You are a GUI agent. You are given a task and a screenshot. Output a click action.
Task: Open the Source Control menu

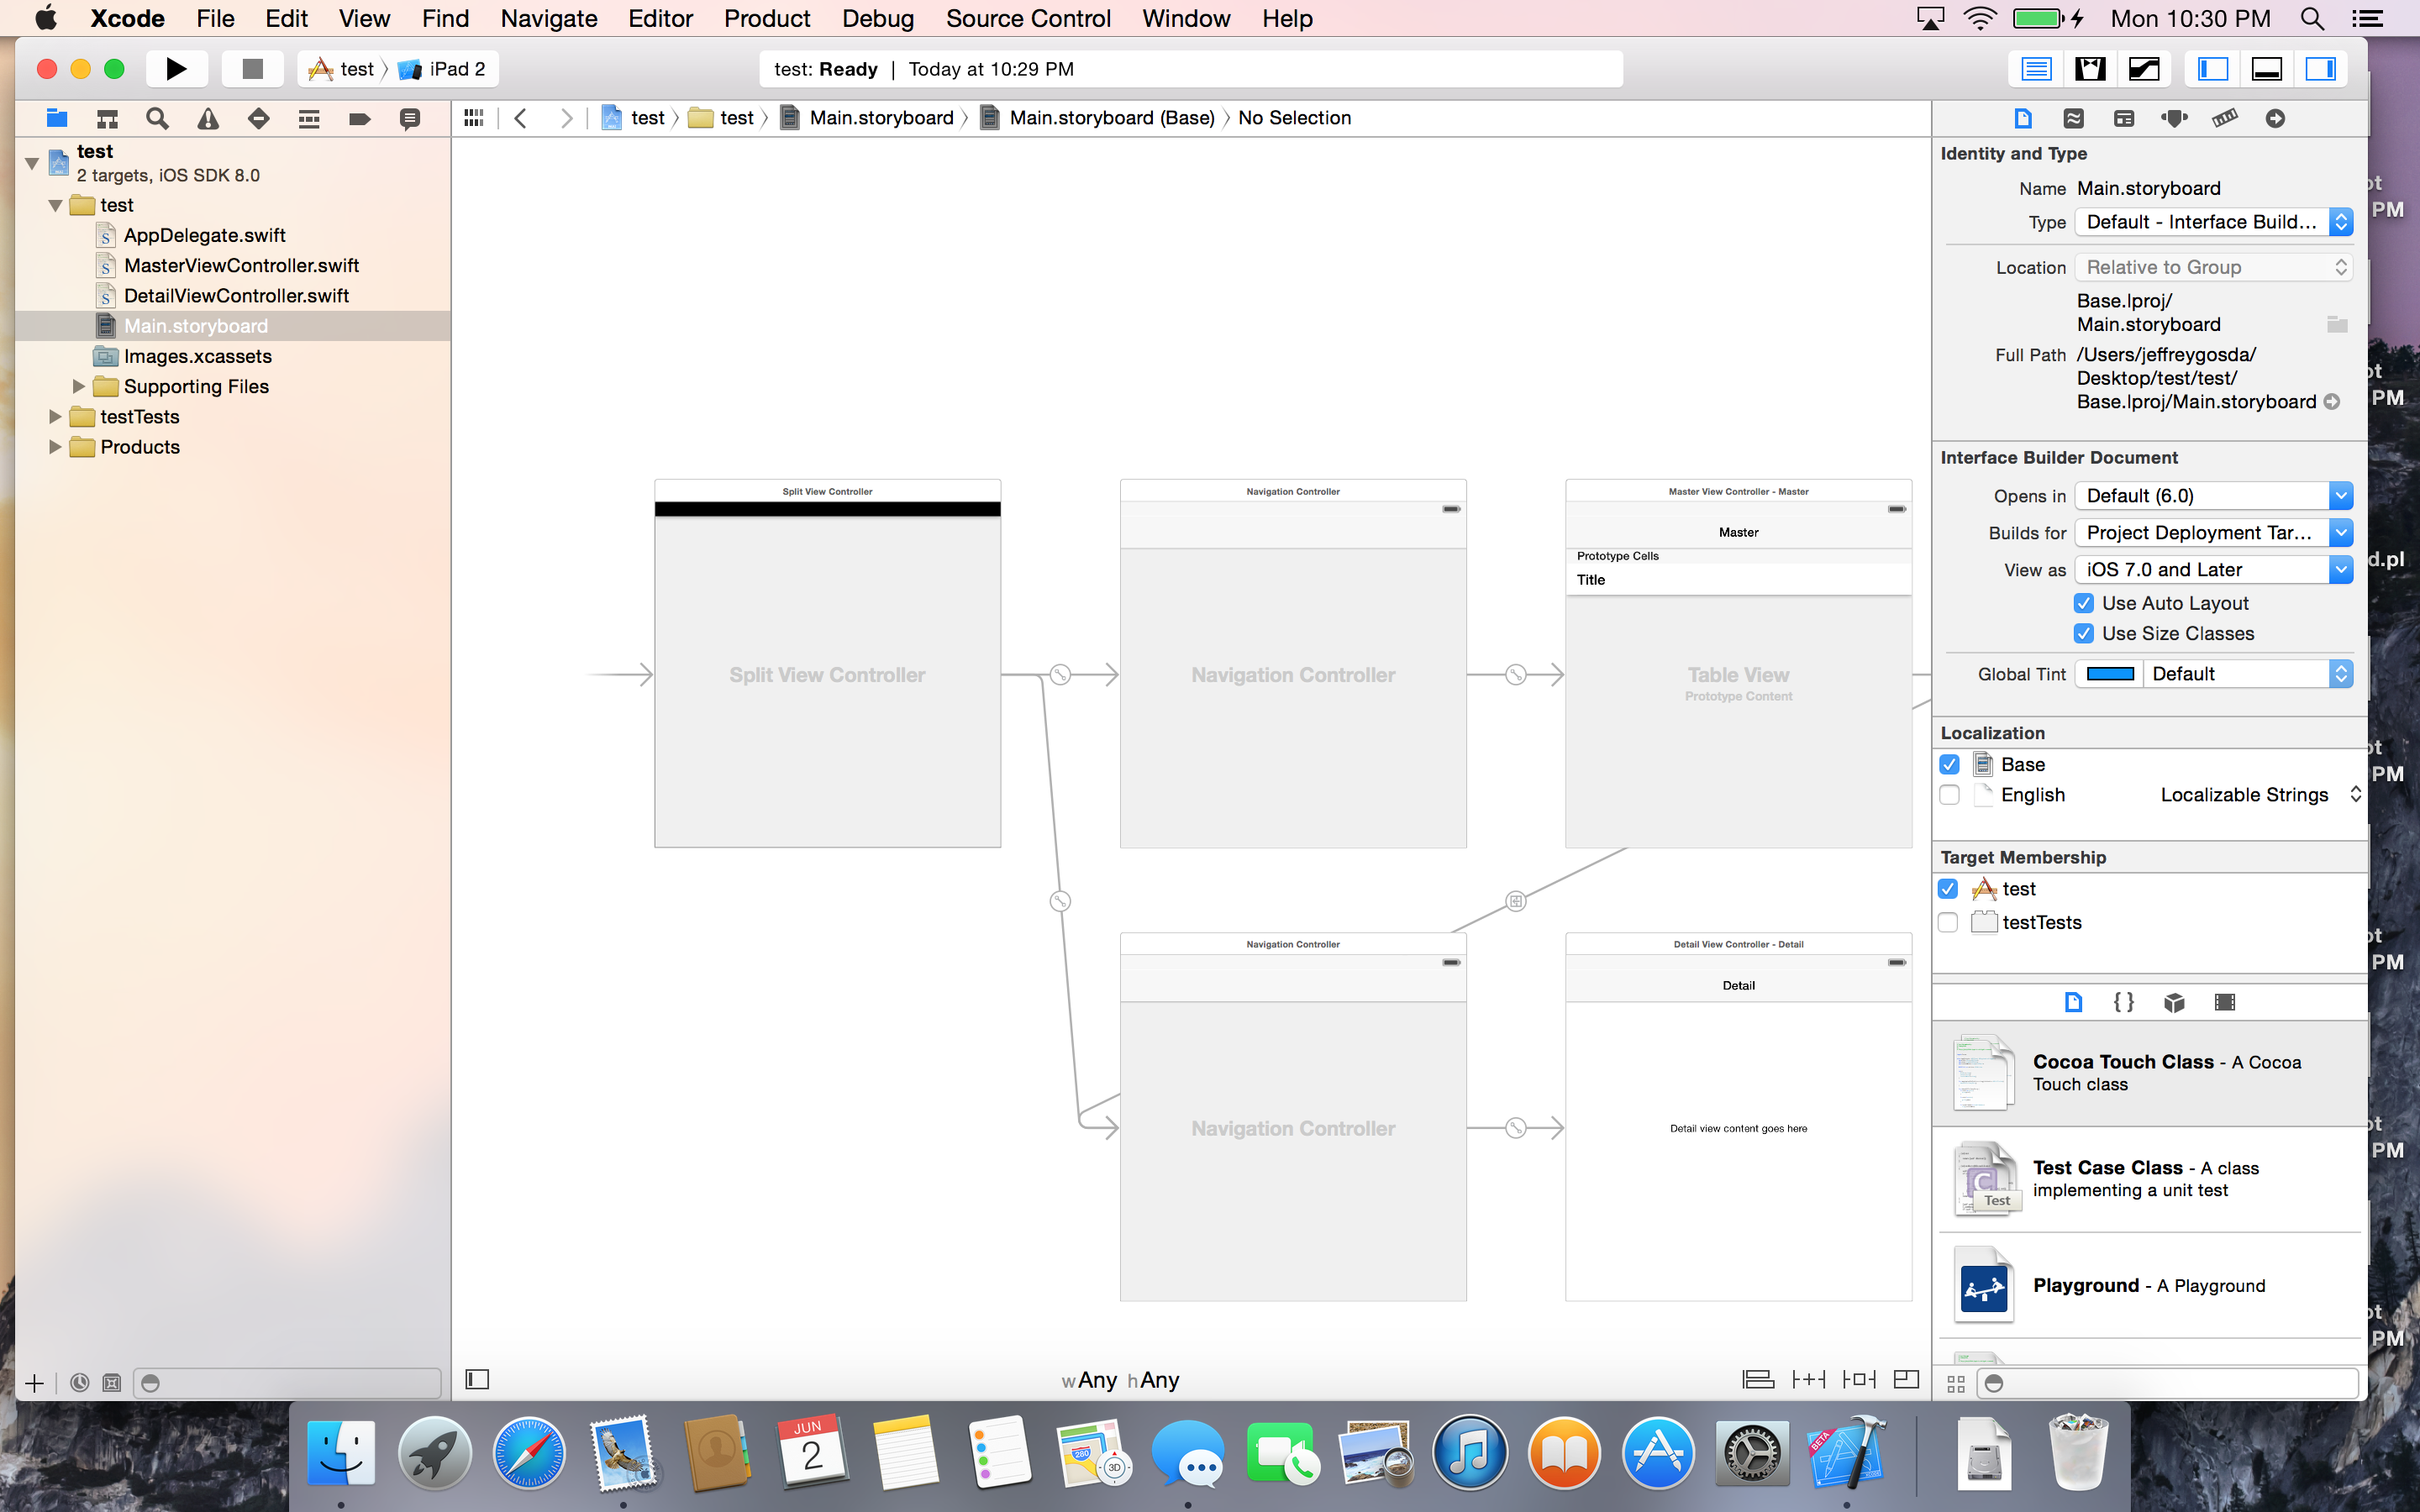[x=1028, y=18]
